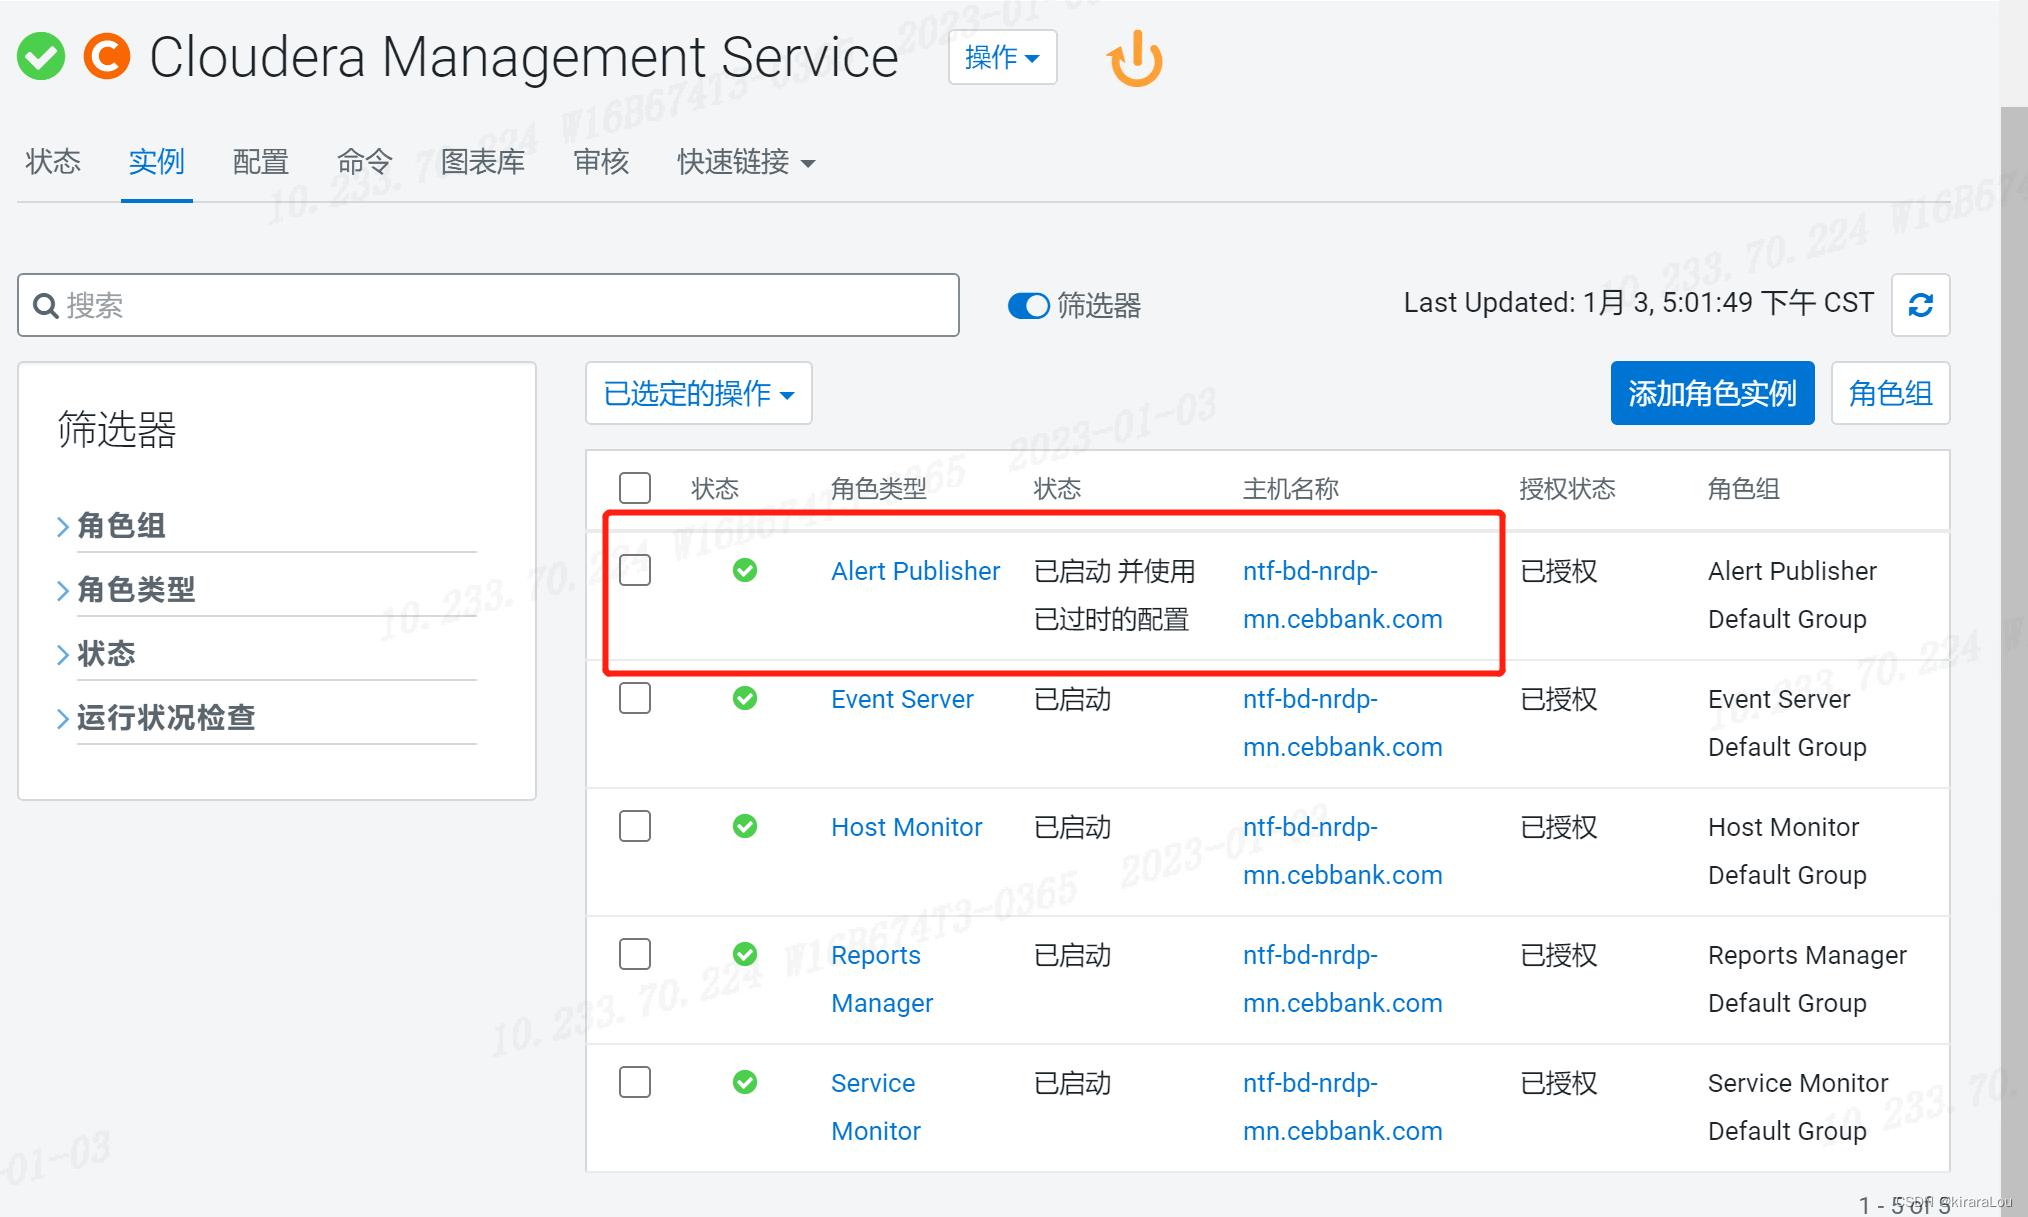The image size is (2028, 1217).
Task: Click the 主机名称 column header
Action: click(x=1291, y=489)
